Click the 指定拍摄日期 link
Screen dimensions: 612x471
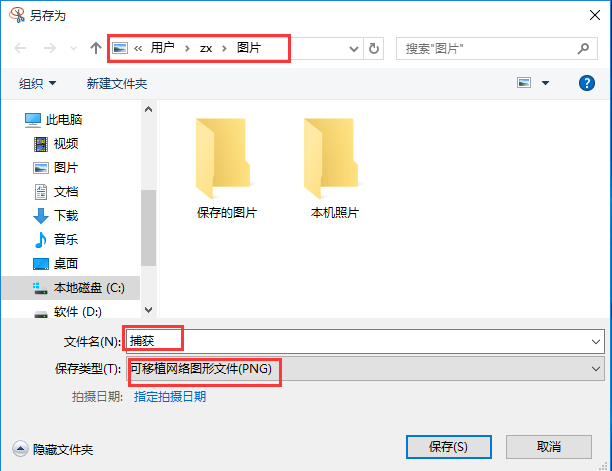point(170,396)
